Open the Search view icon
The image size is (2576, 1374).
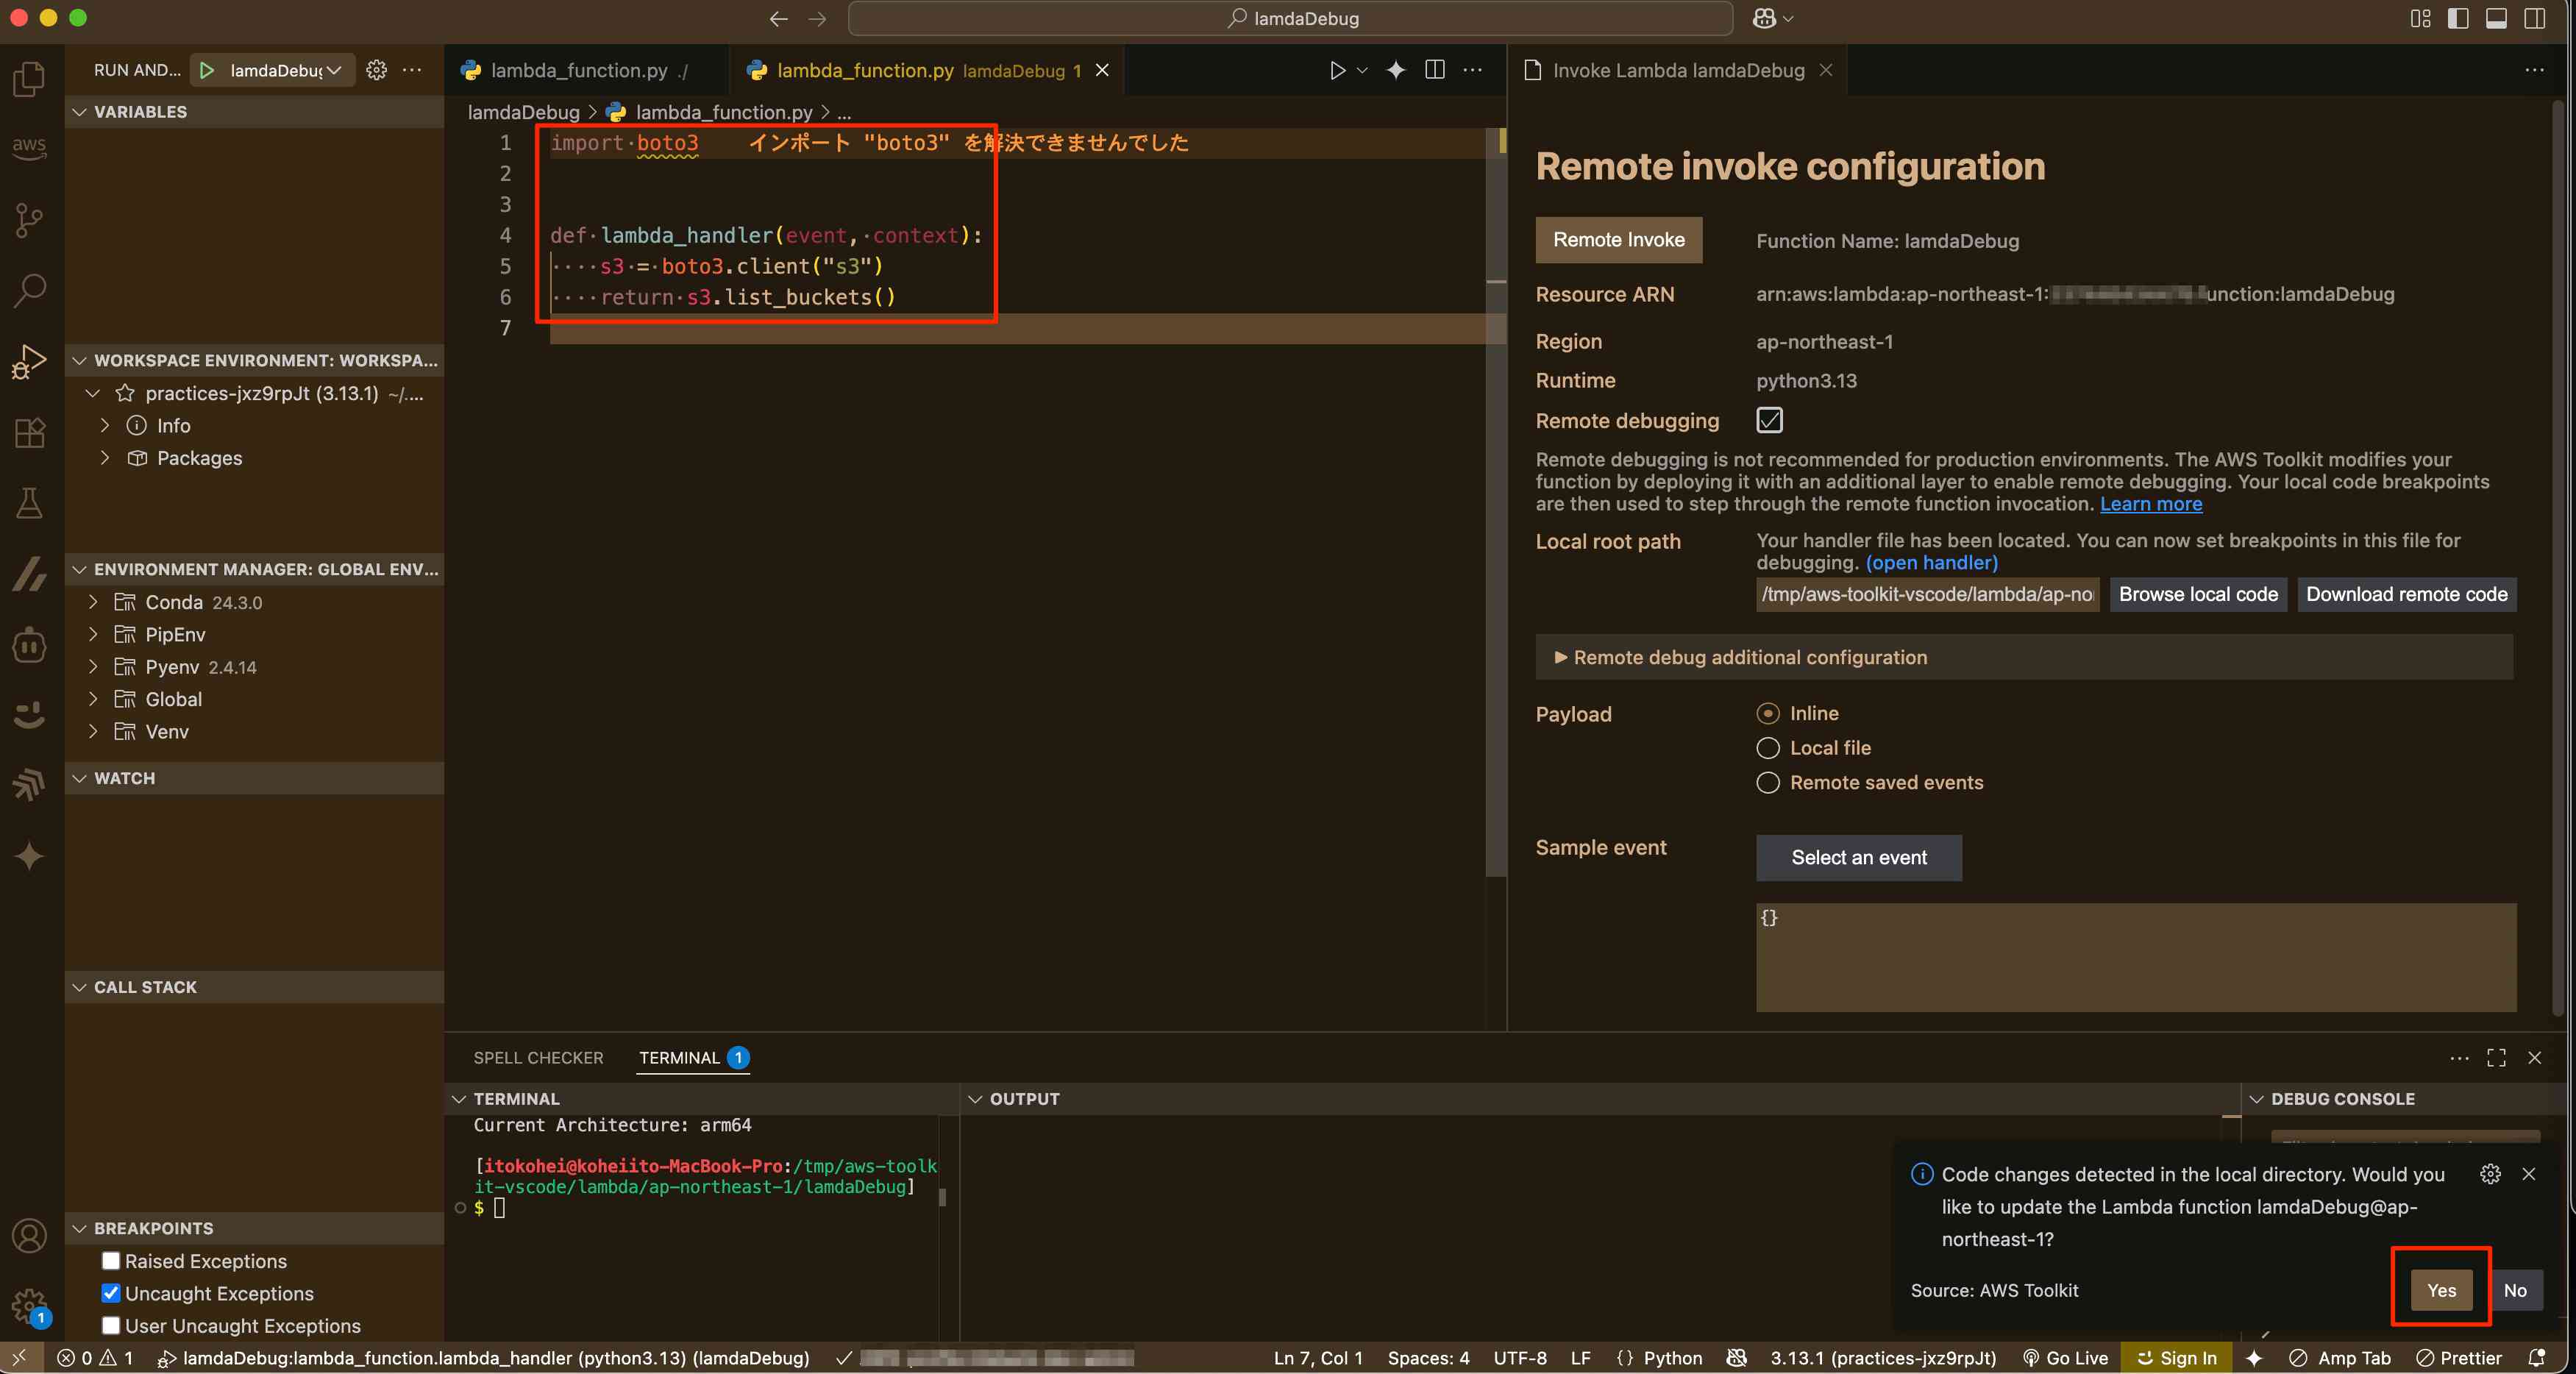click(x=29, y=291)
